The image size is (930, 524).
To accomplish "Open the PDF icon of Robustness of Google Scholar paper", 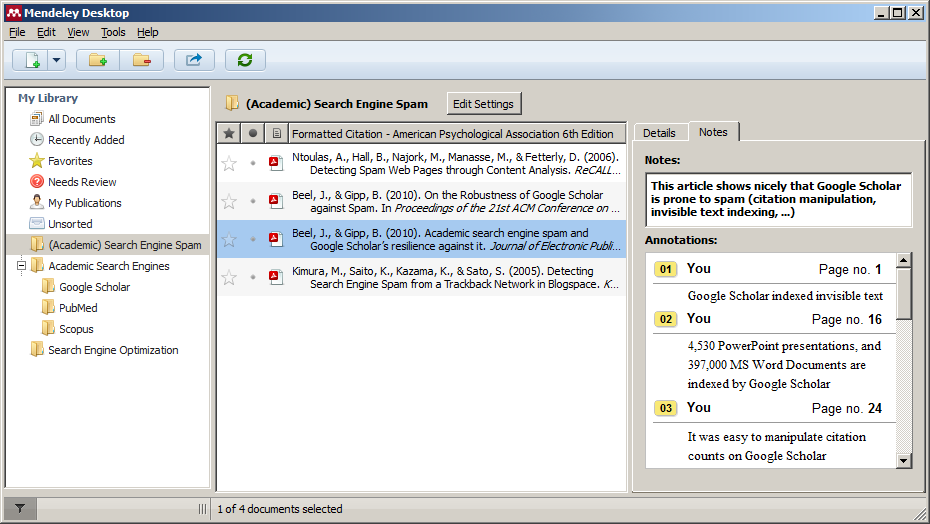I will (276, 201).
